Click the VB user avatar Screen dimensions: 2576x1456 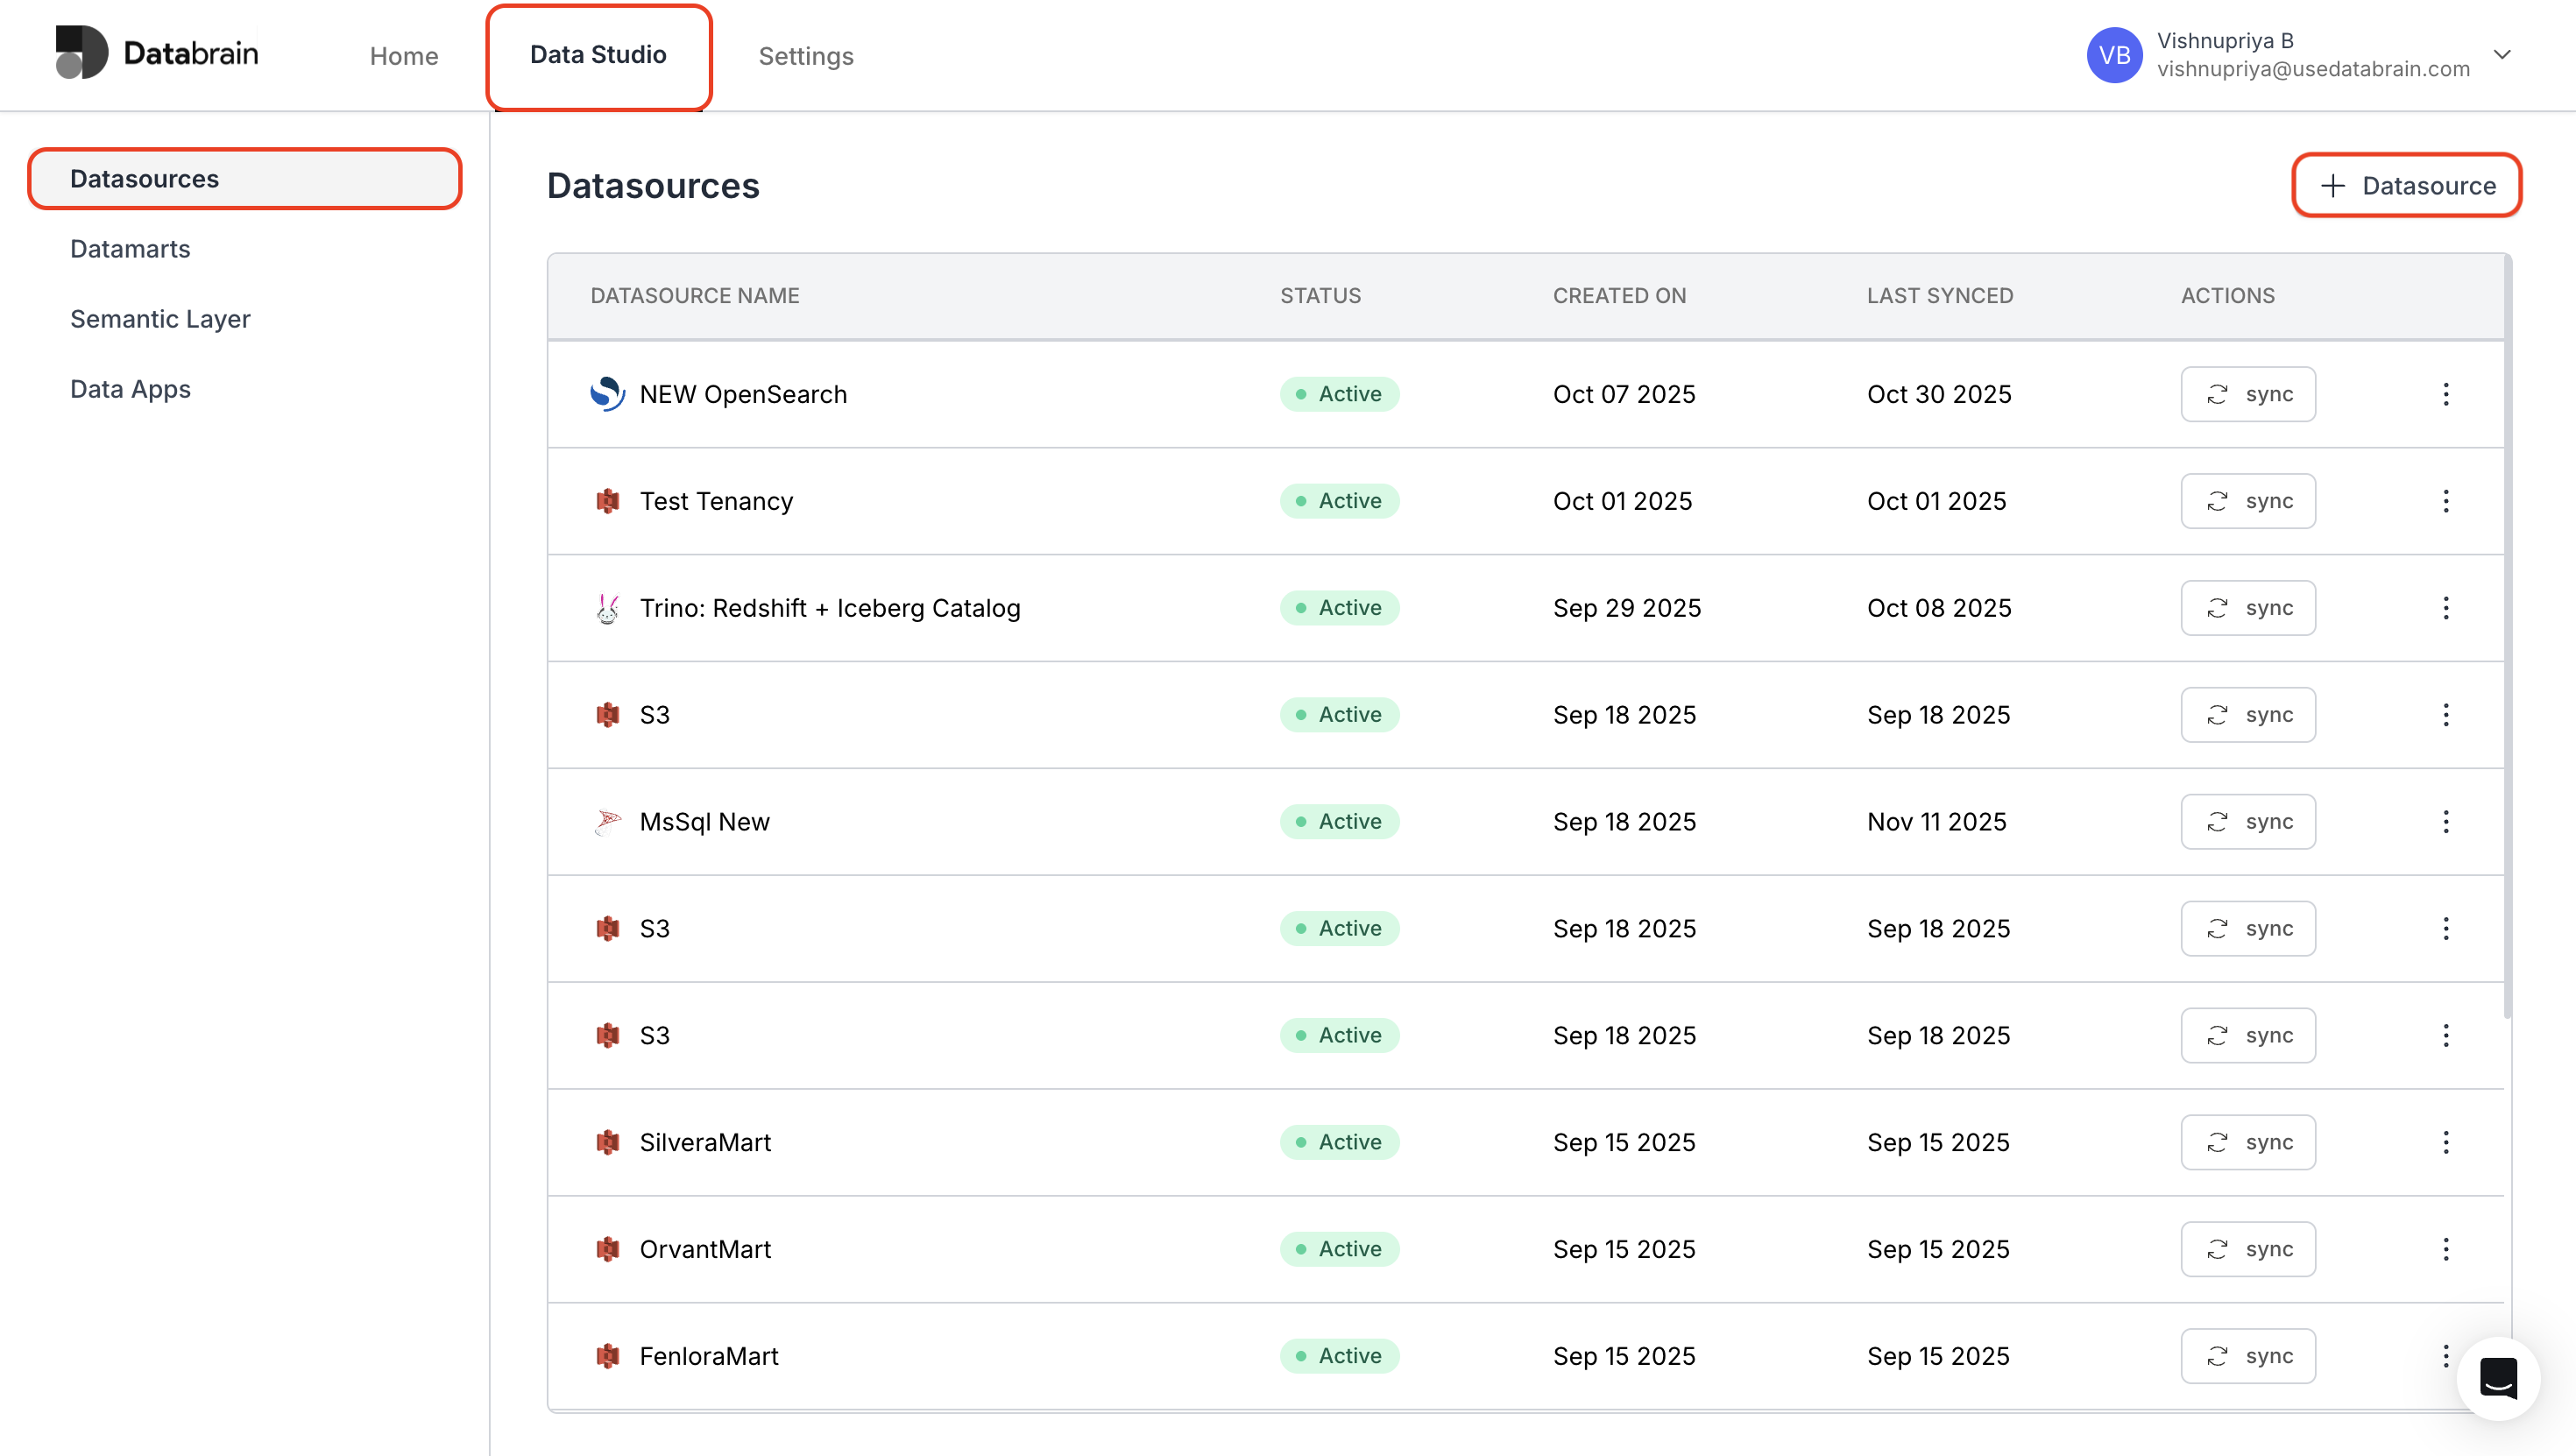[x=2113, y=55]
